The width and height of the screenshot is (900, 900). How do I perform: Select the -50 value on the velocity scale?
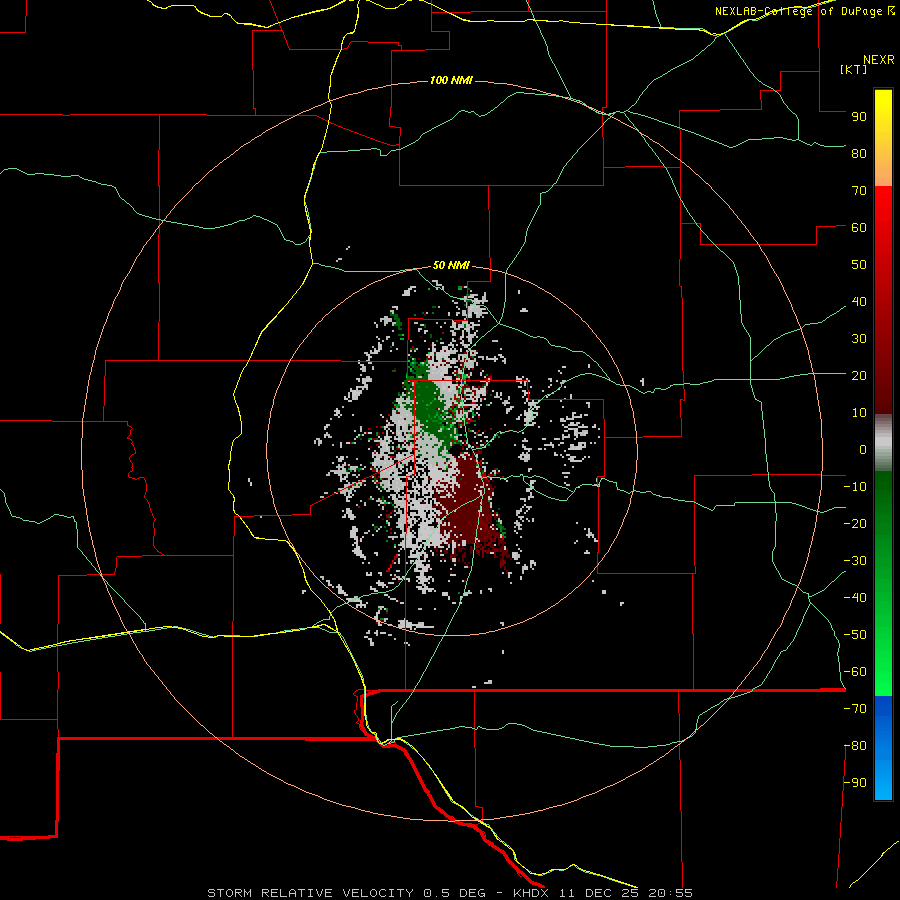tap(855, 635)
